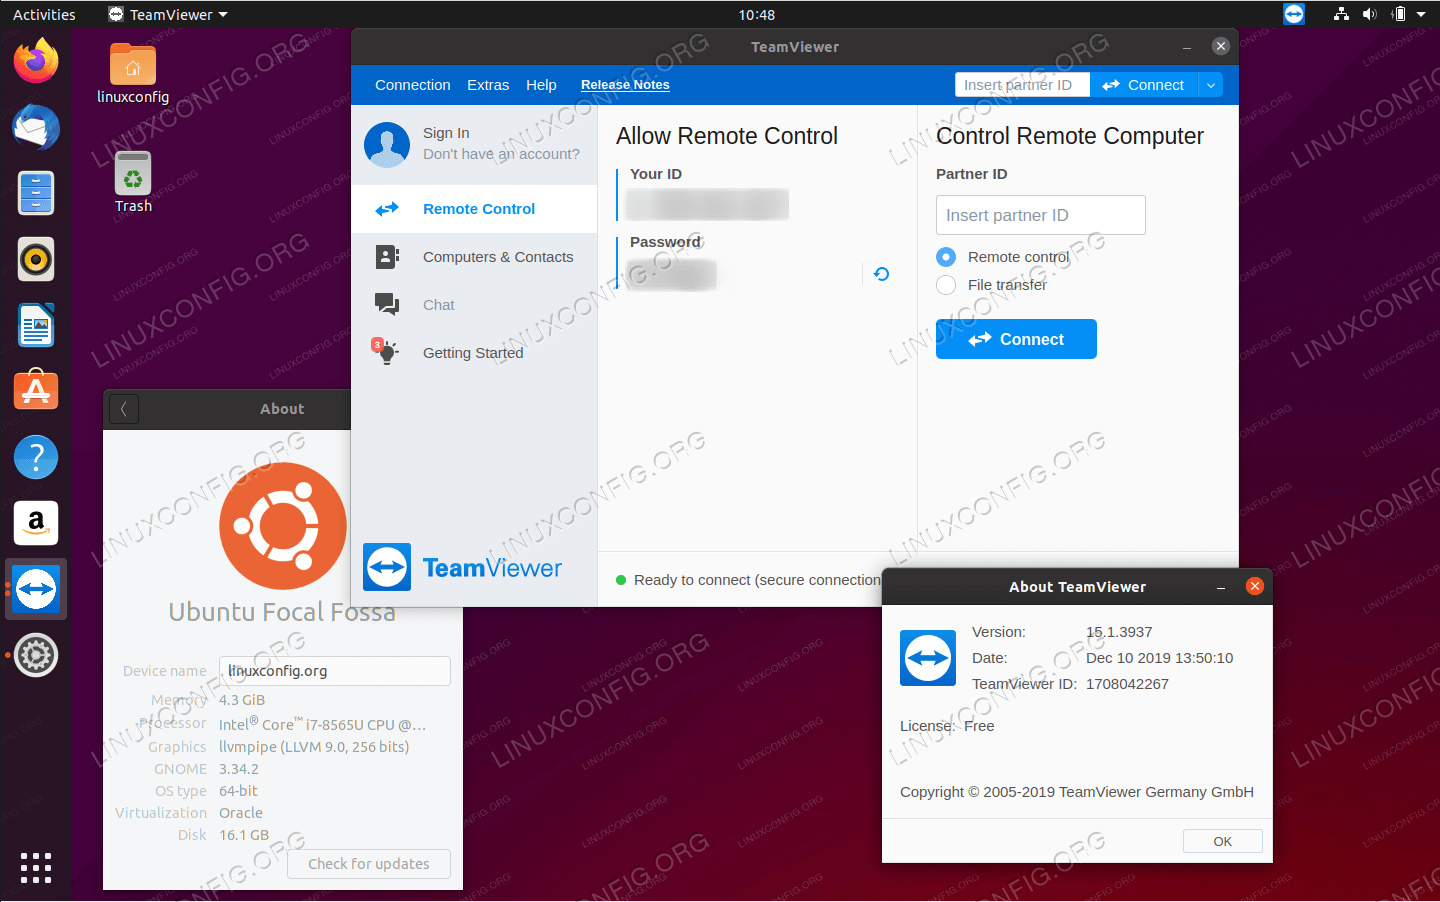Select the TeamViewer dock icon
Viewport: 1440px width, 902px height.
[x=36, y=589]
